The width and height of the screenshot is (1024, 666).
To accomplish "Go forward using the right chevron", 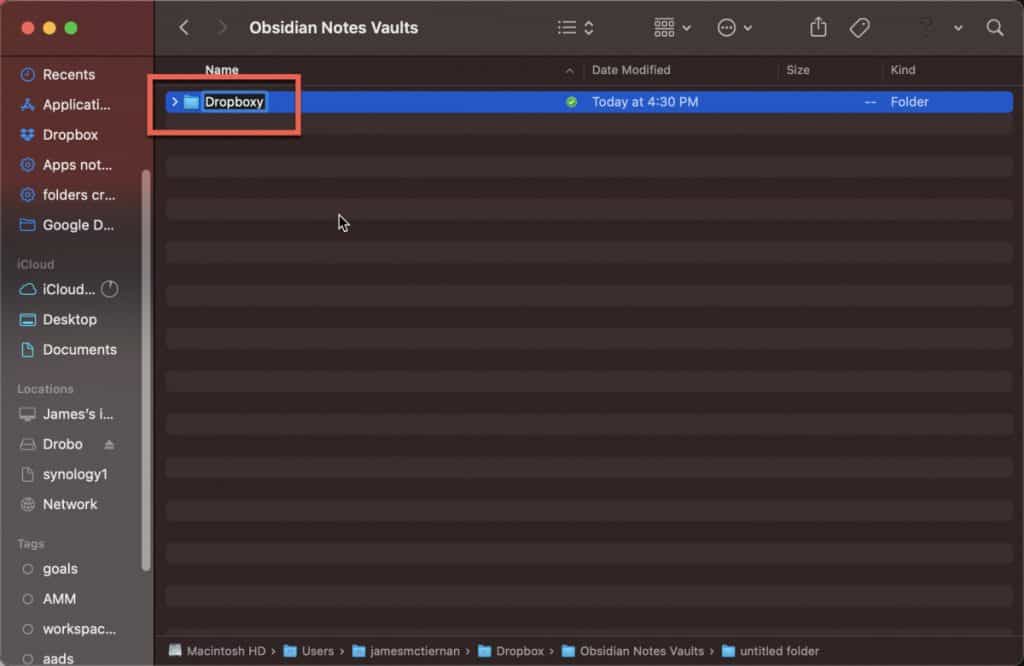I will click(x=222, y=28).
